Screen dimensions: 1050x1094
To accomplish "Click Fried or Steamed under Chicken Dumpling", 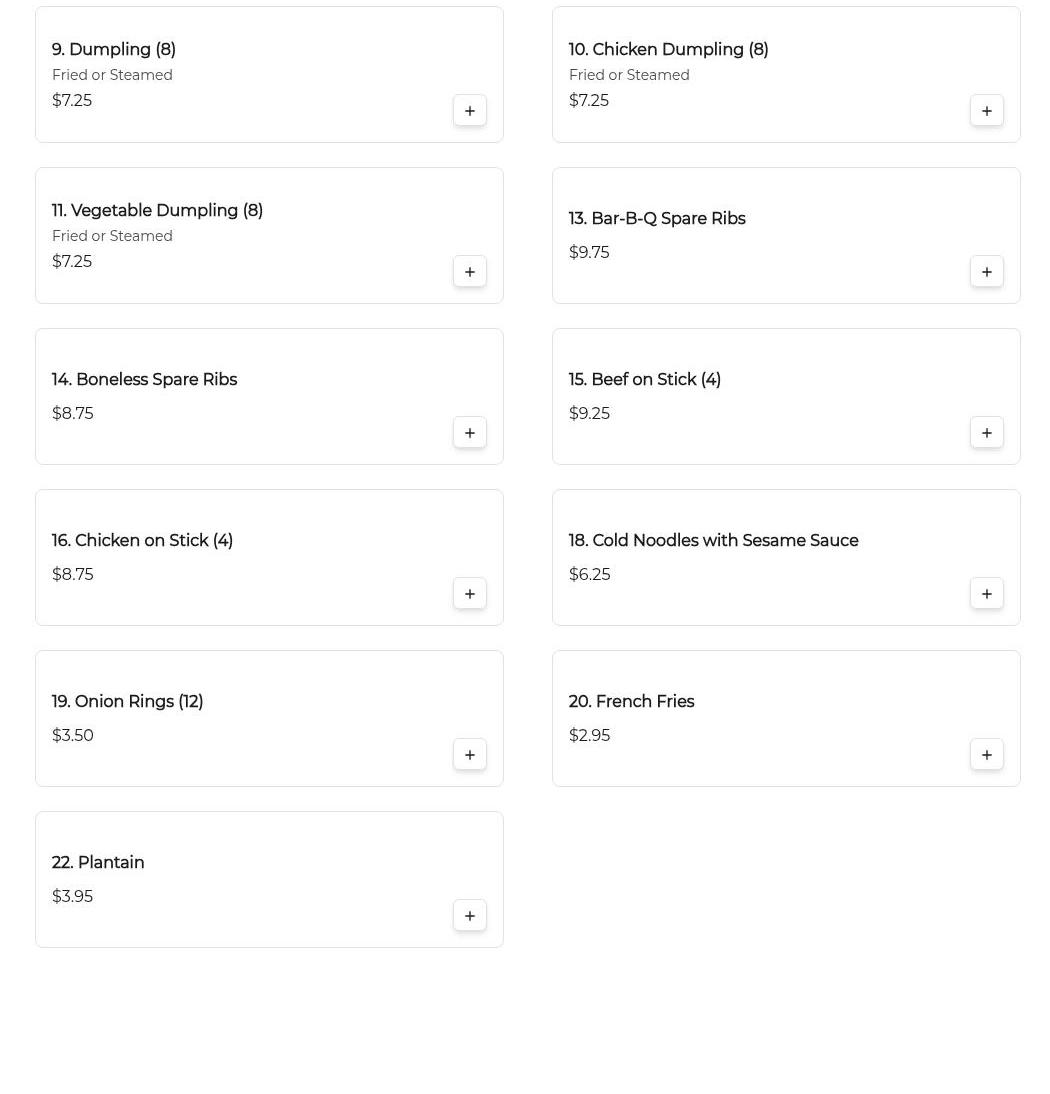I will pyautogui.click(x=629, y=75).
